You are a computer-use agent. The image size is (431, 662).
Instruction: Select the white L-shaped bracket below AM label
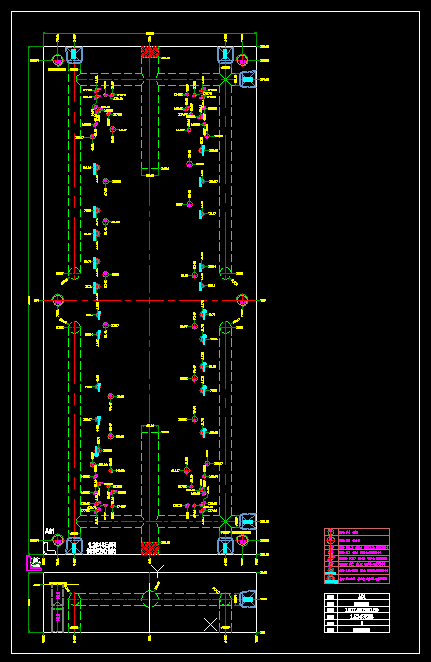pos(50,548)
